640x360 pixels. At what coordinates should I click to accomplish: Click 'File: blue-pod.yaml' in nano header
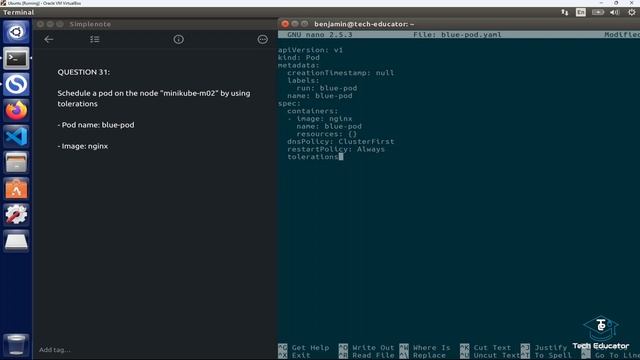point(458,35)
